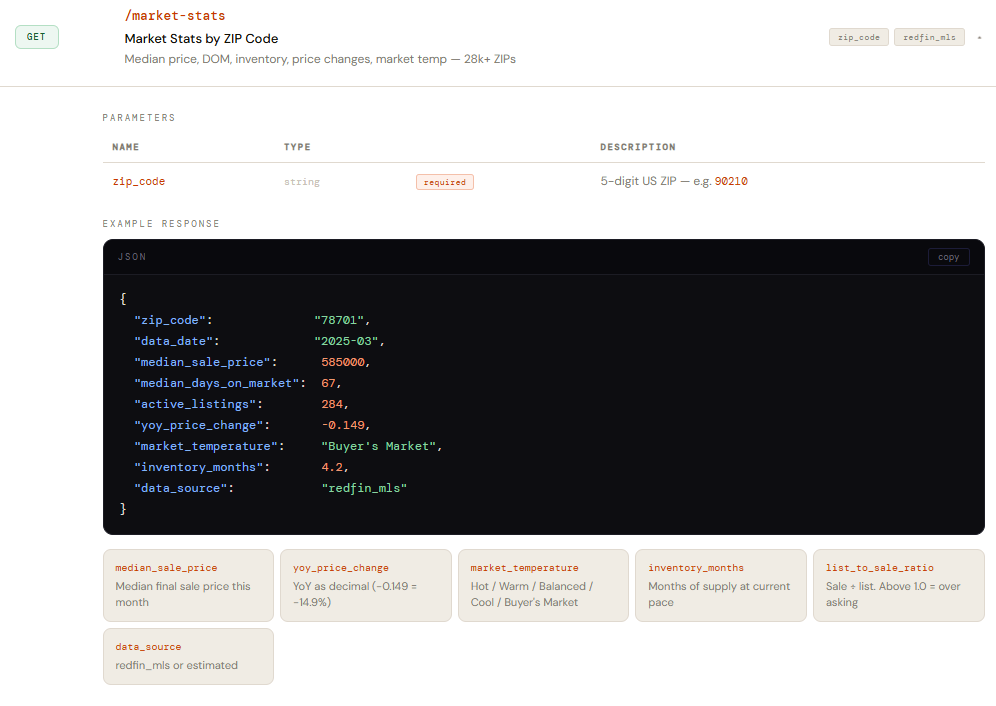Click the required badge on zip_code
The width and height of the screenshot is (996, 706).
click(x=444, y=181)
